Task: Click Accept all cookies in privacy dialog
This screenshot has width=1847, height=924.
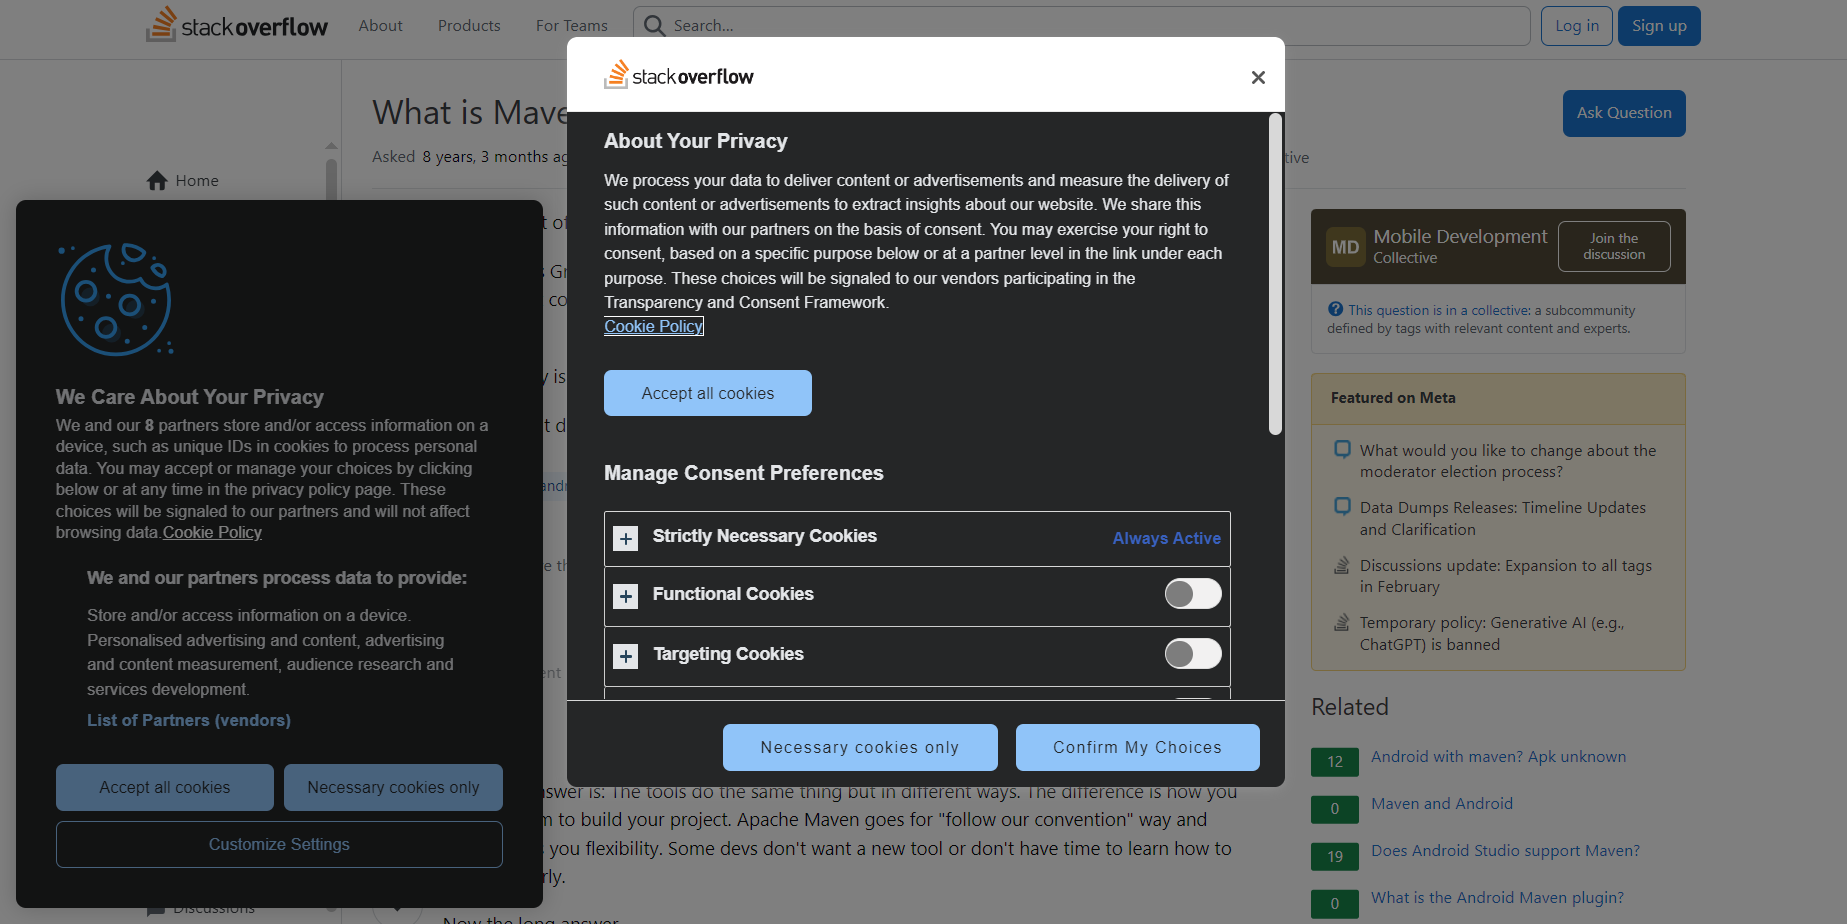Action: (x=708, y=393)
